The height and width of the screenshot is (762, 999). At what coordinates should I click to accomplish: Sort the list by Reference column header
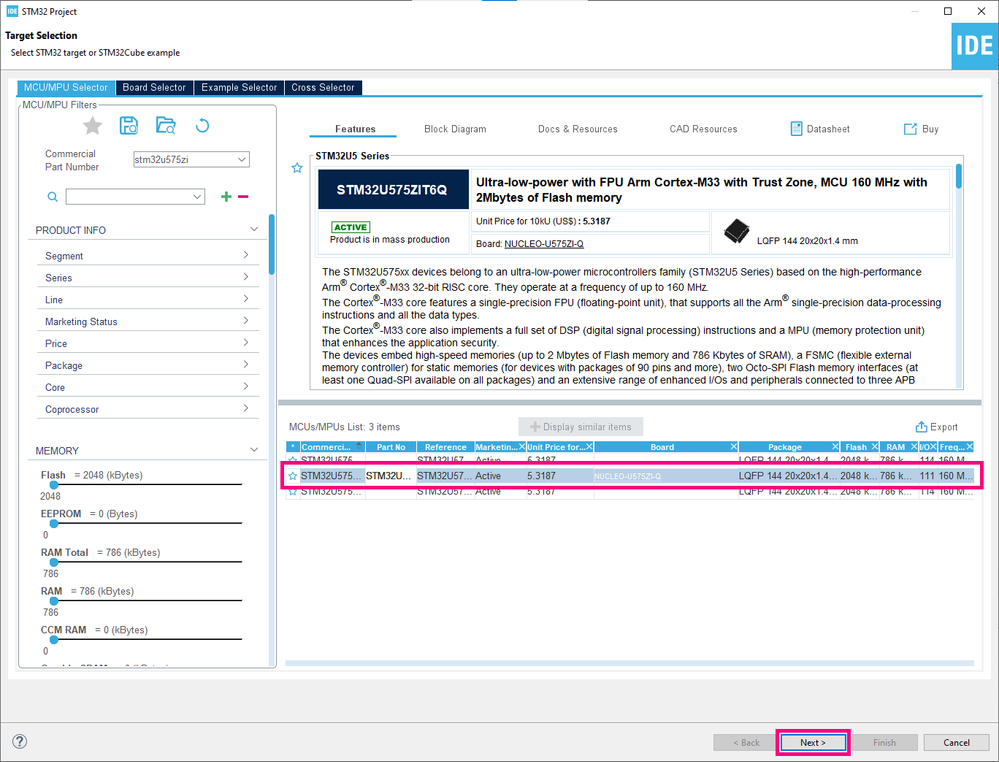[445, 447]
